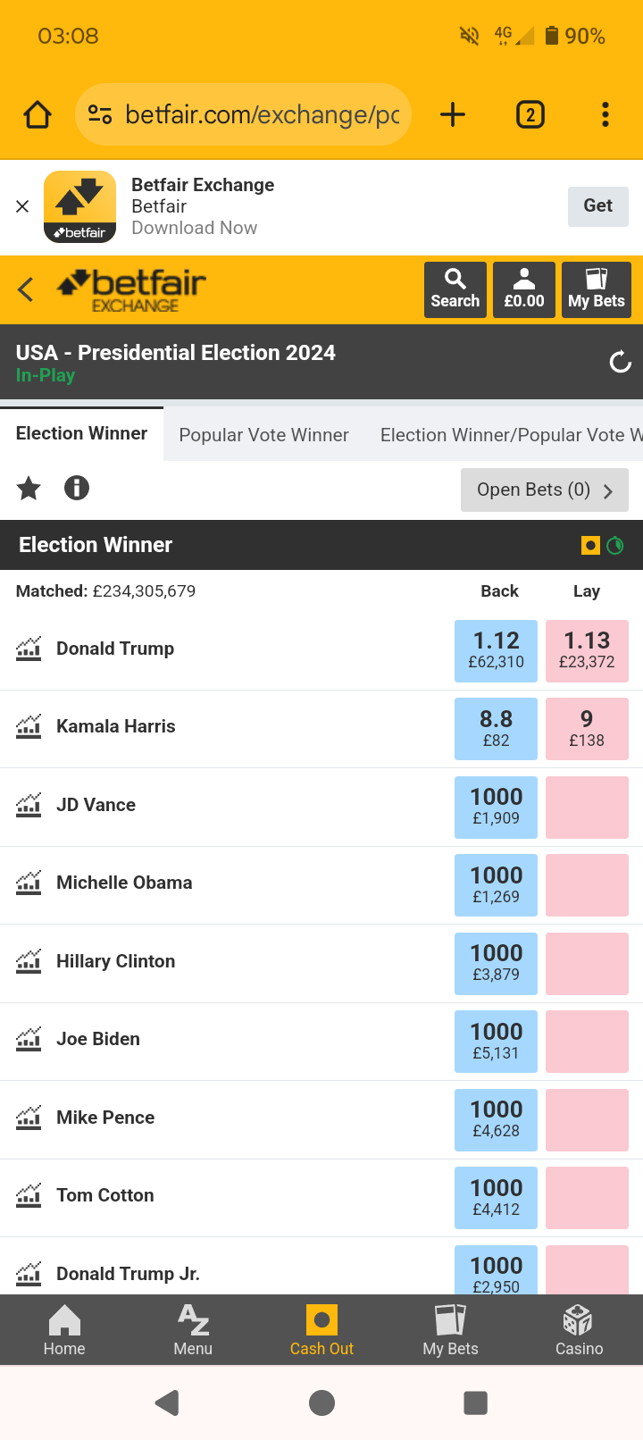Back Donald Trump at 1.12
This screenshot has height=1440, width=643.
point(496,651)
